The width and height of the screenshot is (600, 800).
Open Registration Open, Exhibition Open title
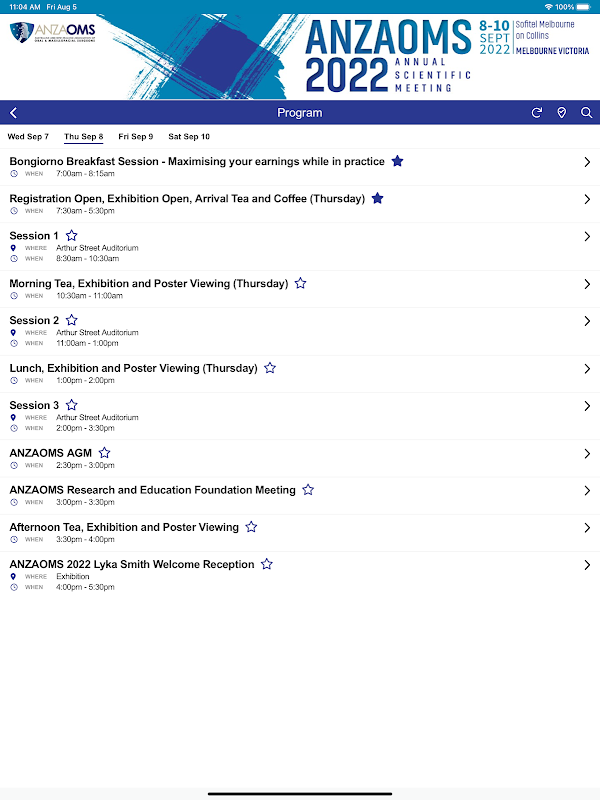pos(187,198)
